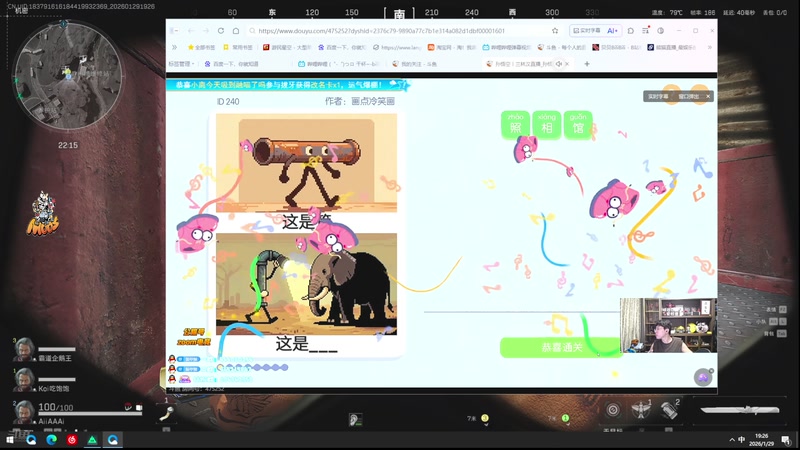Click the grenade canister HUD slot 2
This screenshot has width=800, height=450.
[669, 410]
